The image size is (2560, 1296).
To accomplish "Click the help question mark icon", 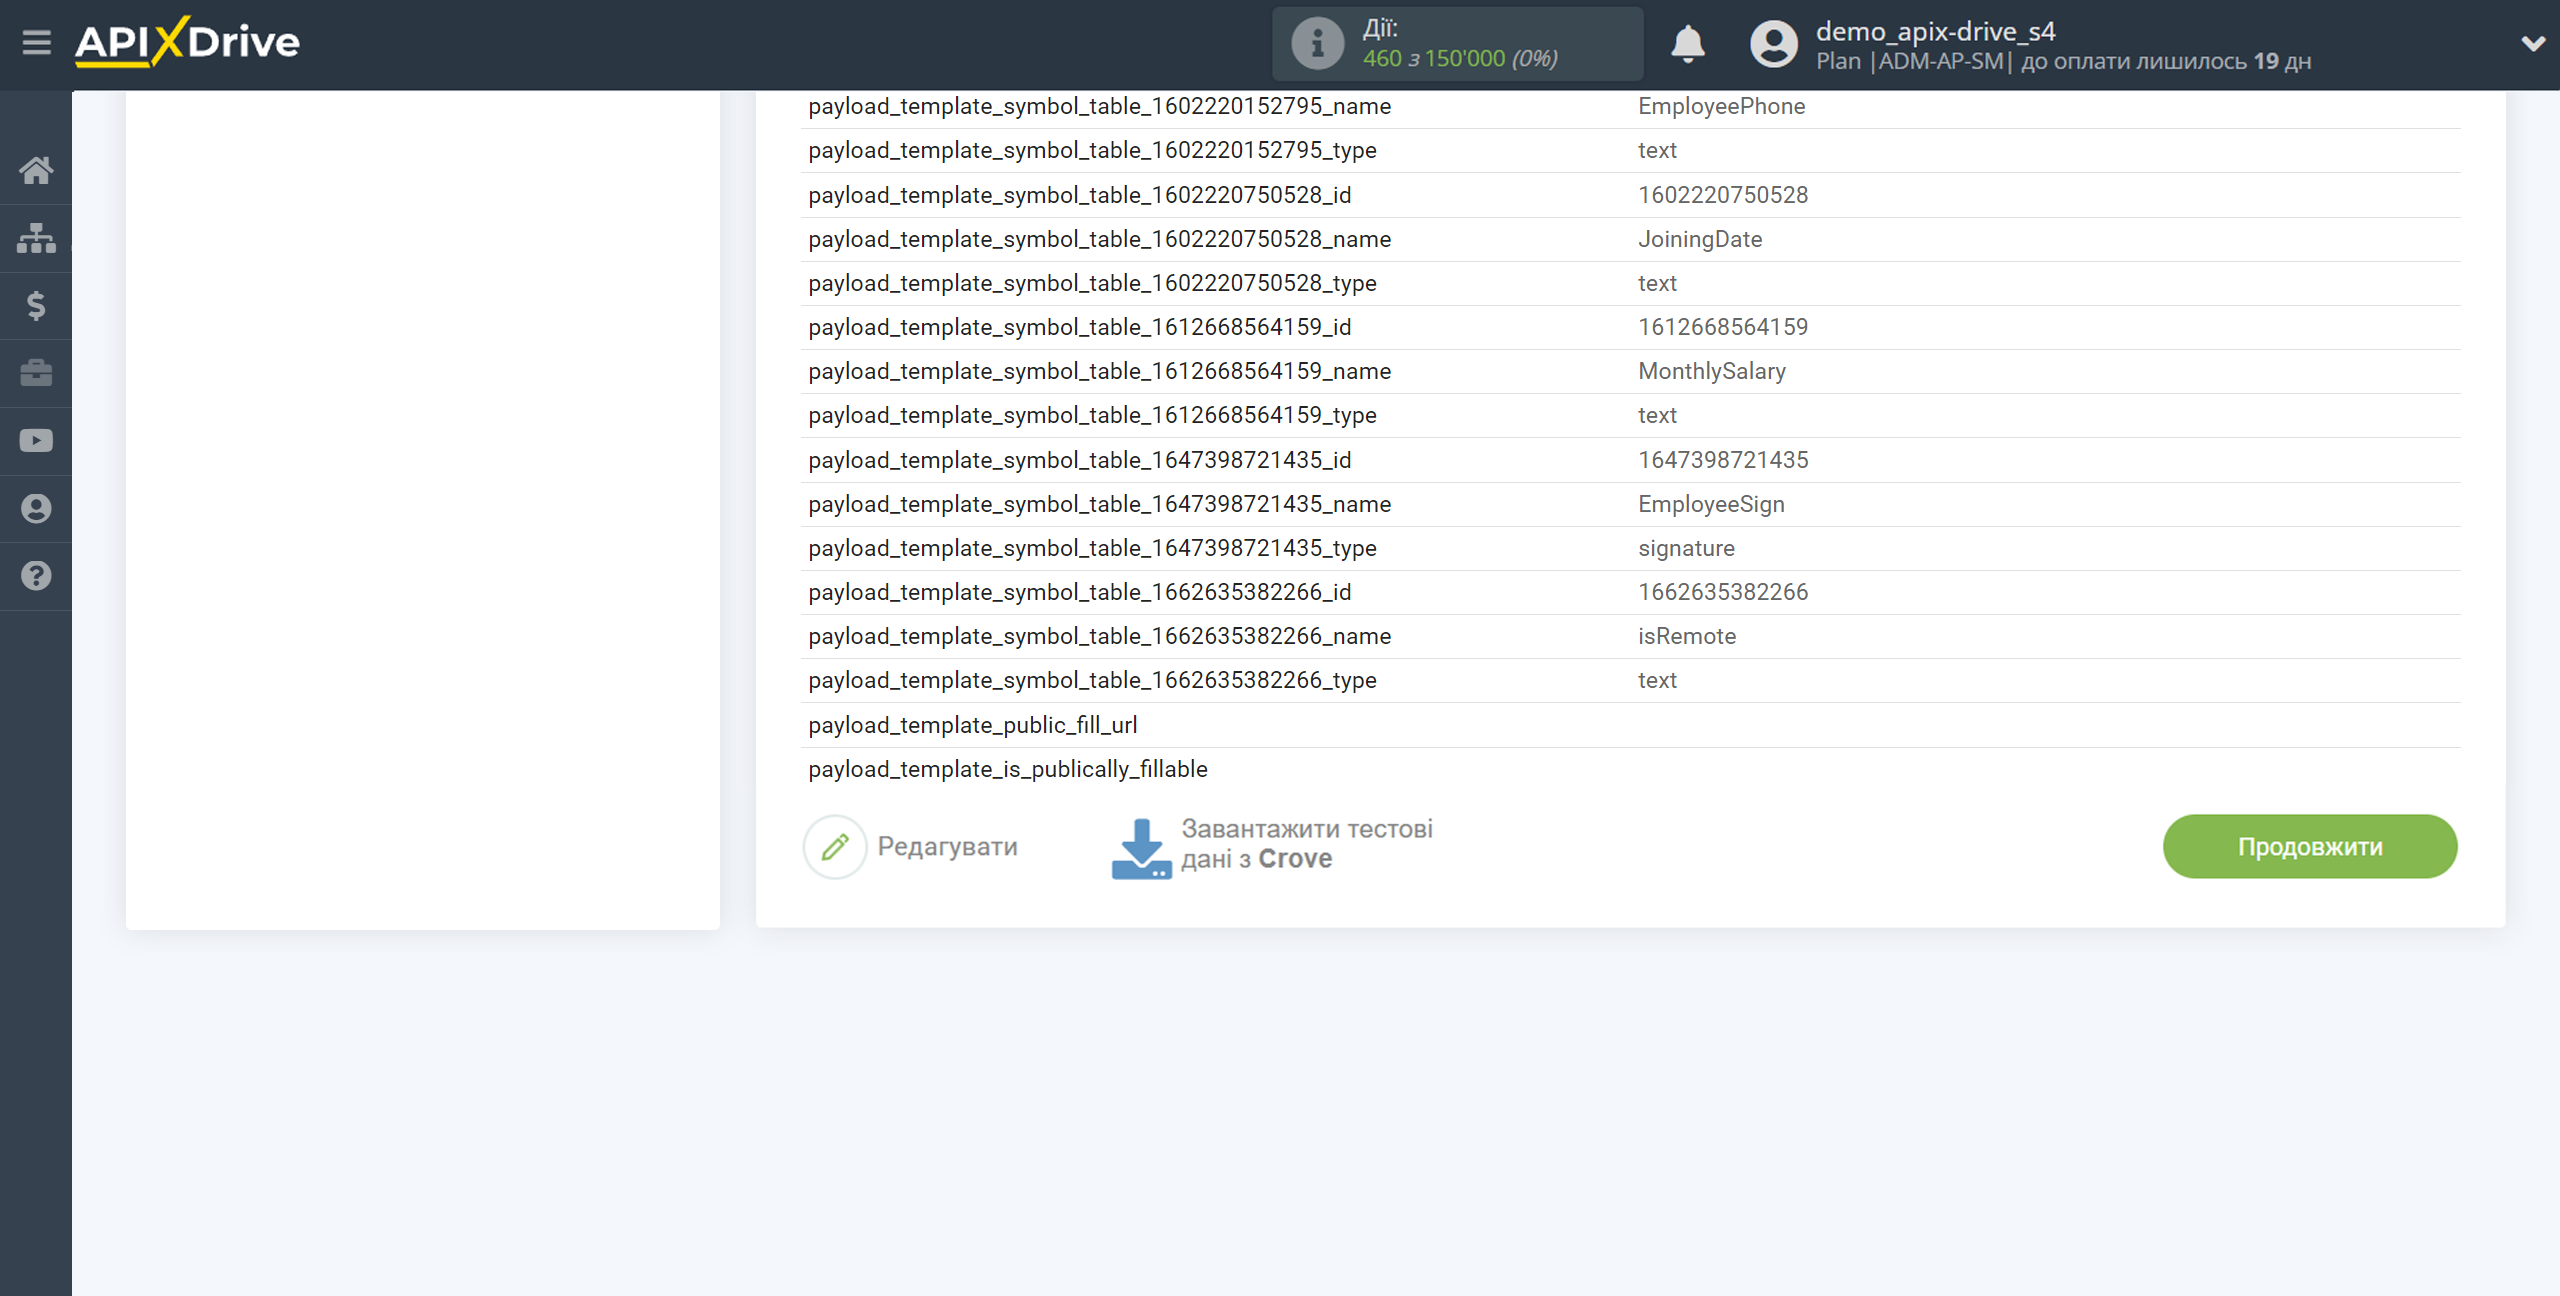I will pyautogui.click(x=36, y=576).
